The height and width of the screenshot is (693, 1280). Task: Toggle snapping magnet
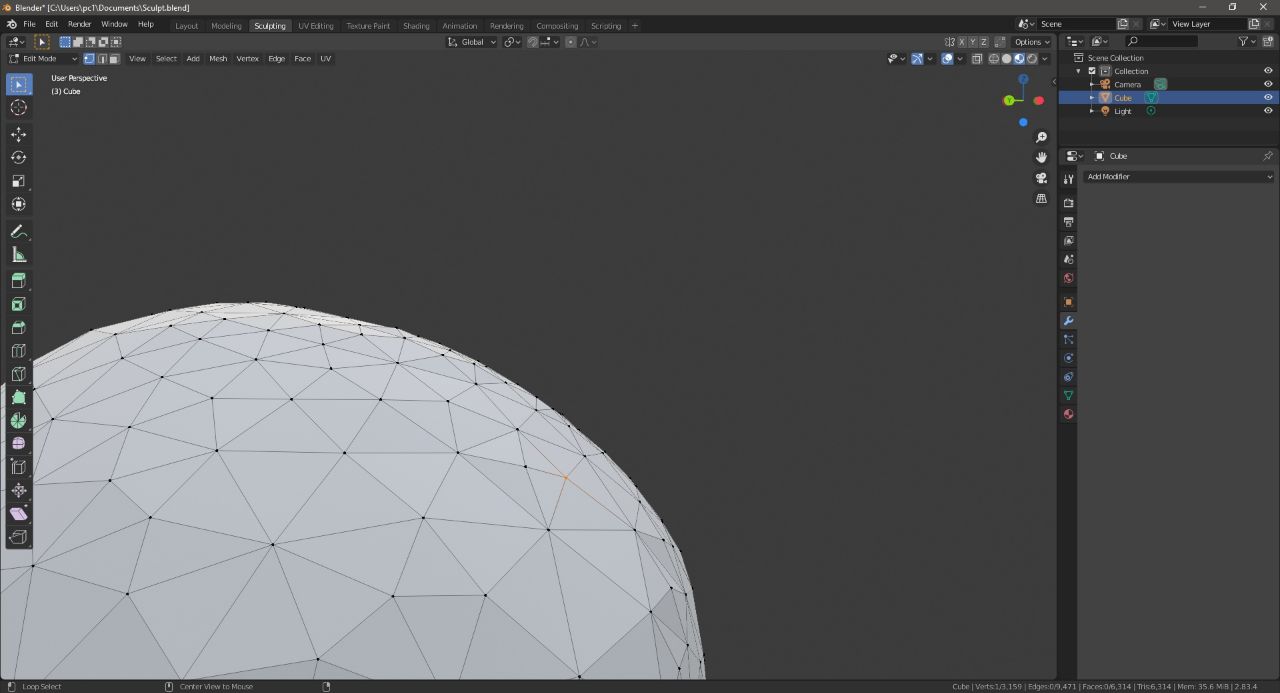point(533,42)
